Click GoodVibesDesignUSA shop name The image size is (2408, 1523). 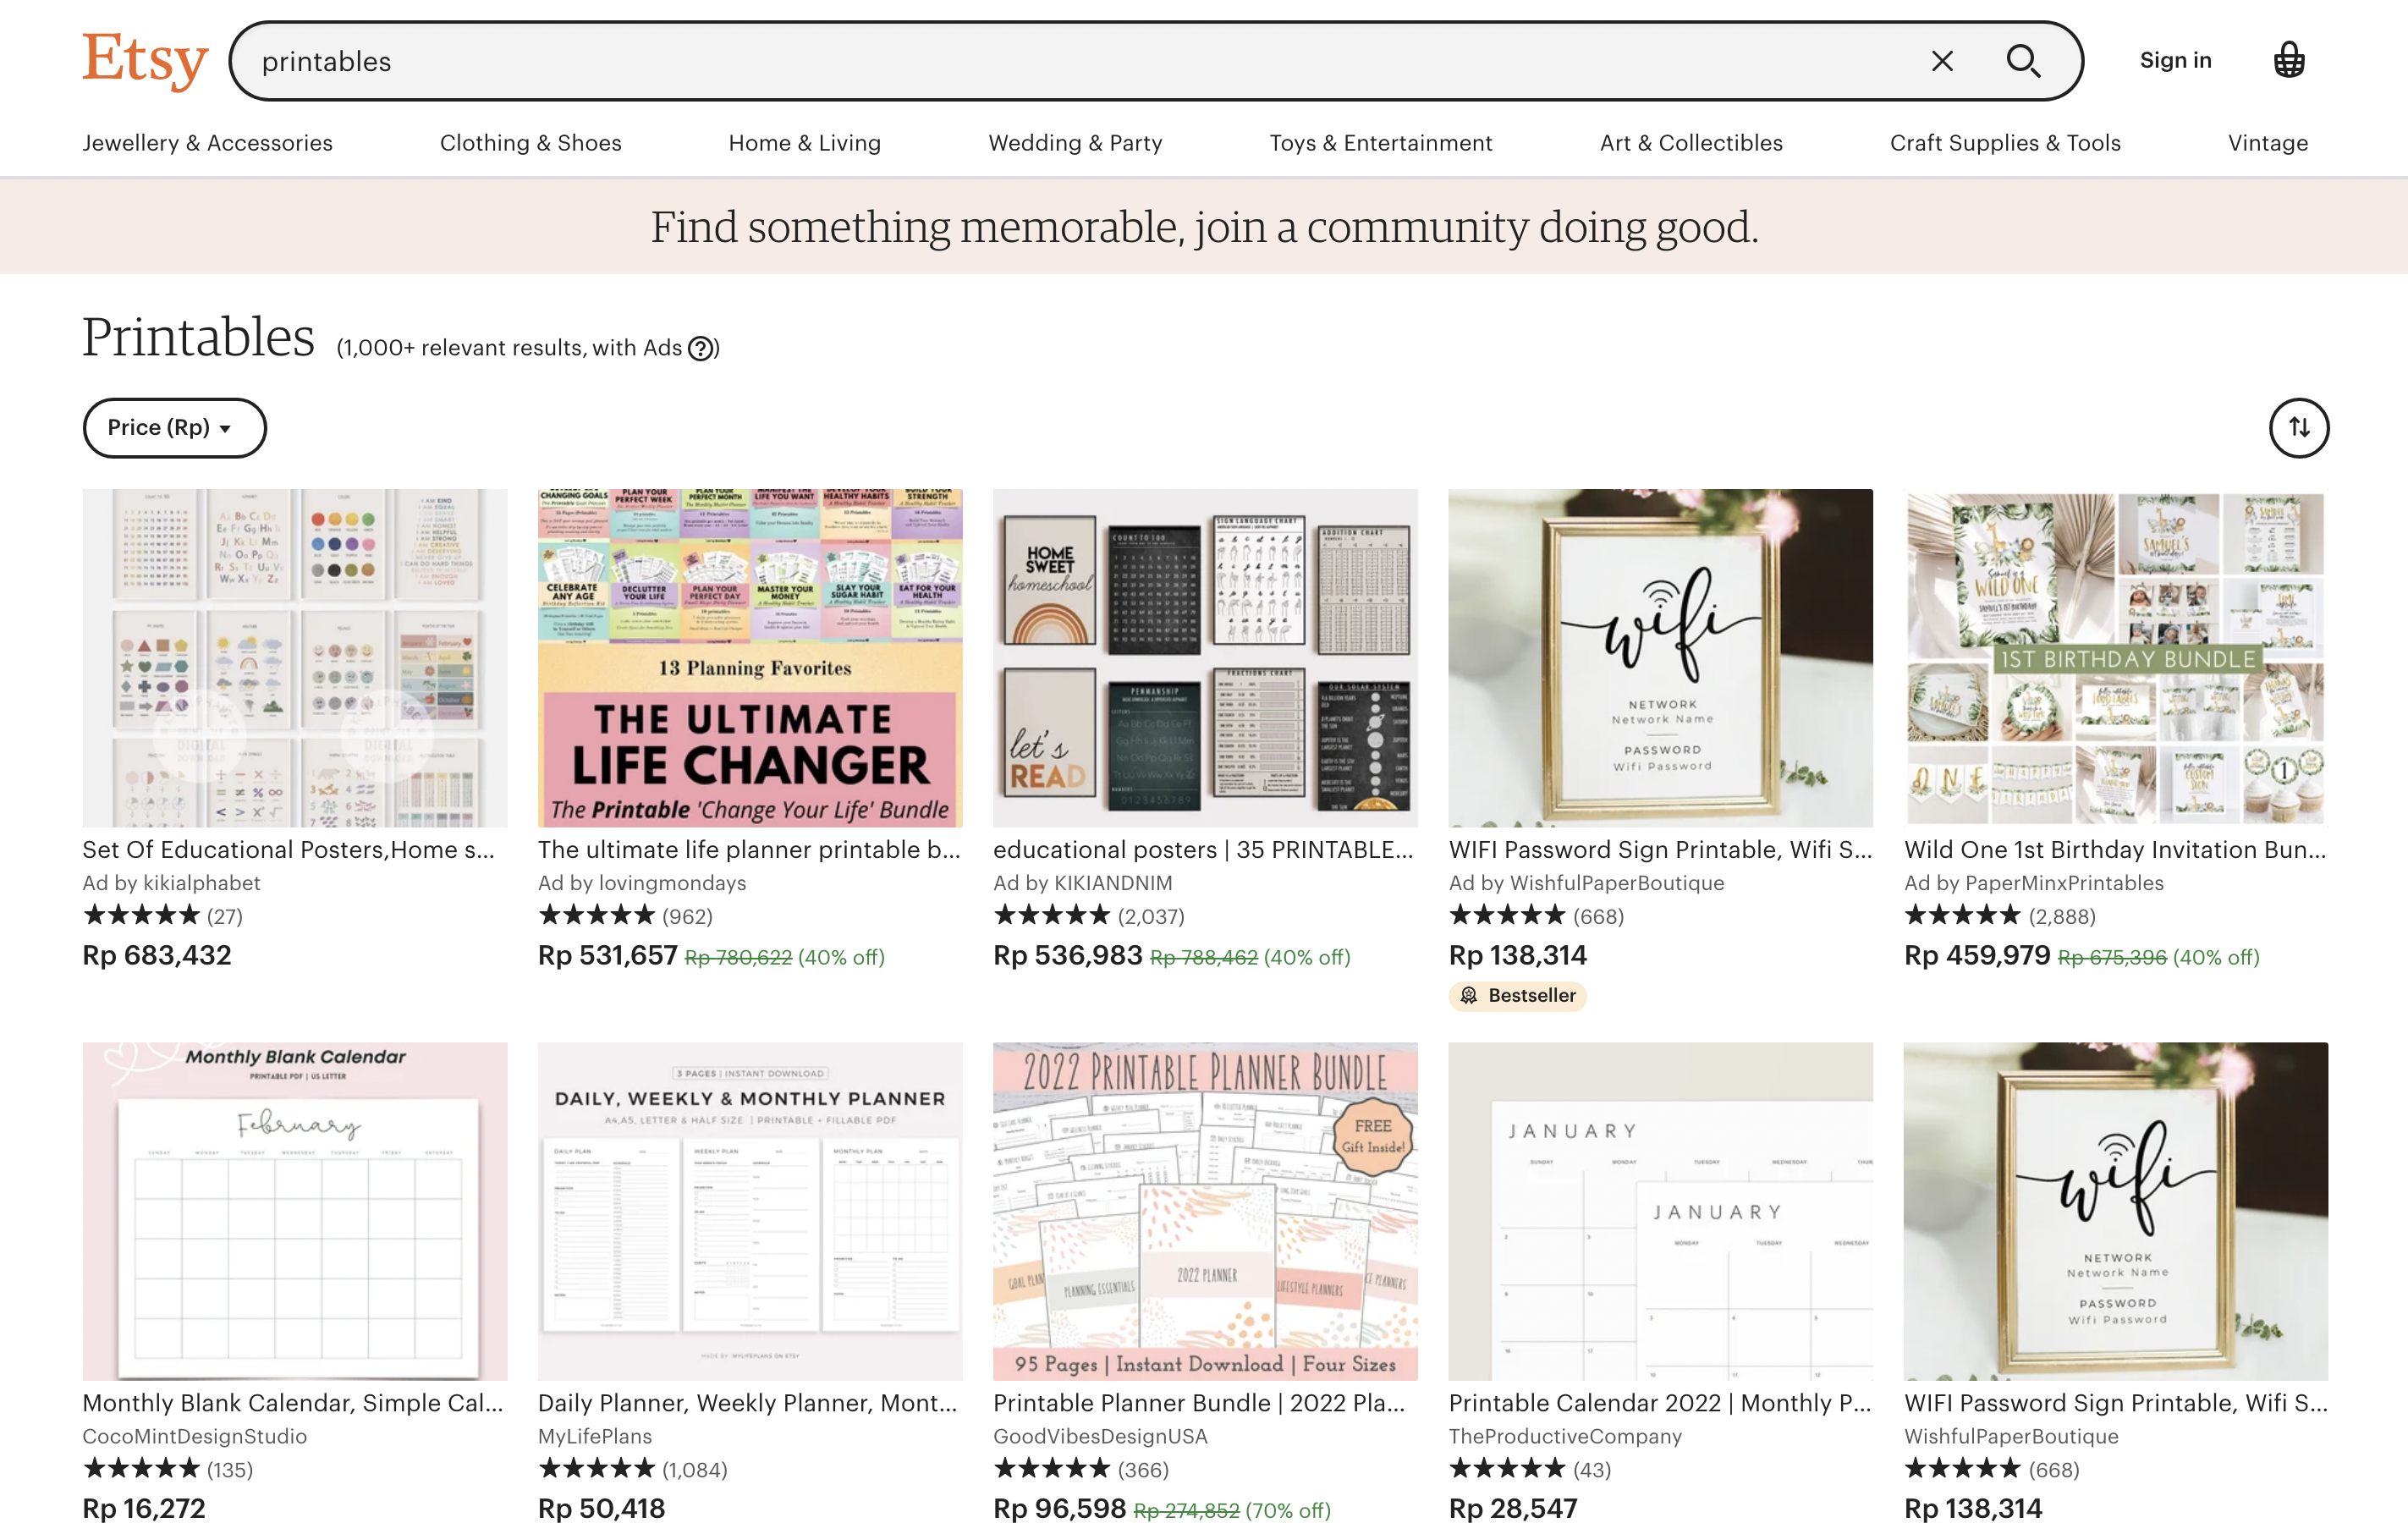pyautogui.click(x=1100, y=1435)
